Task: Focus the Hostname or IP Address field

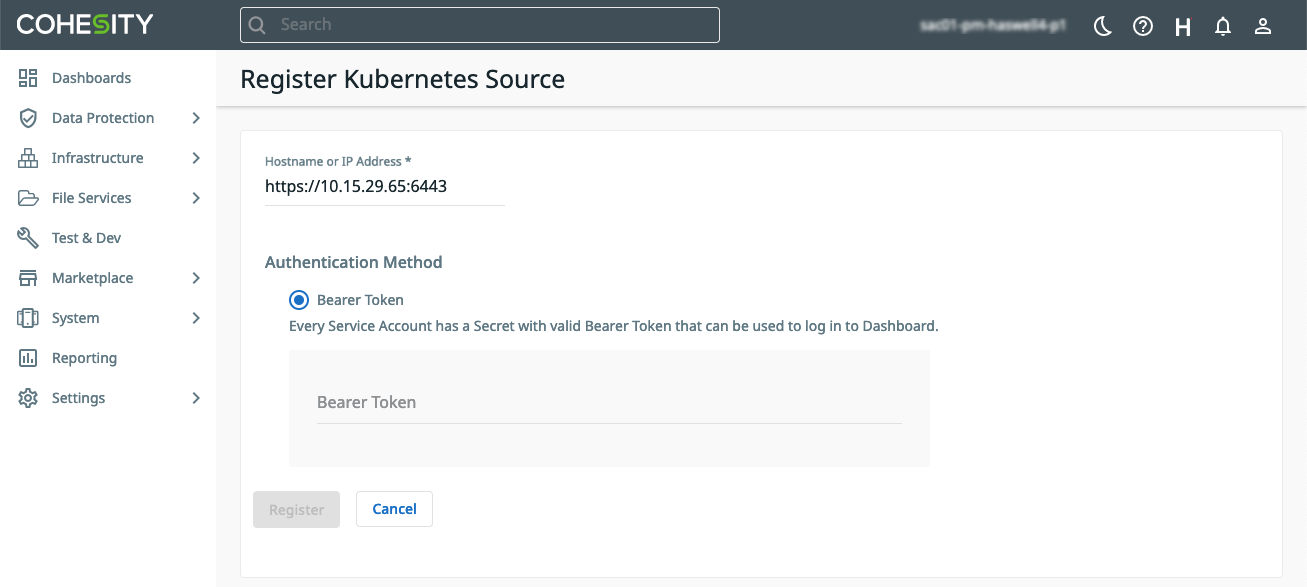Action: tap(384, 186)
